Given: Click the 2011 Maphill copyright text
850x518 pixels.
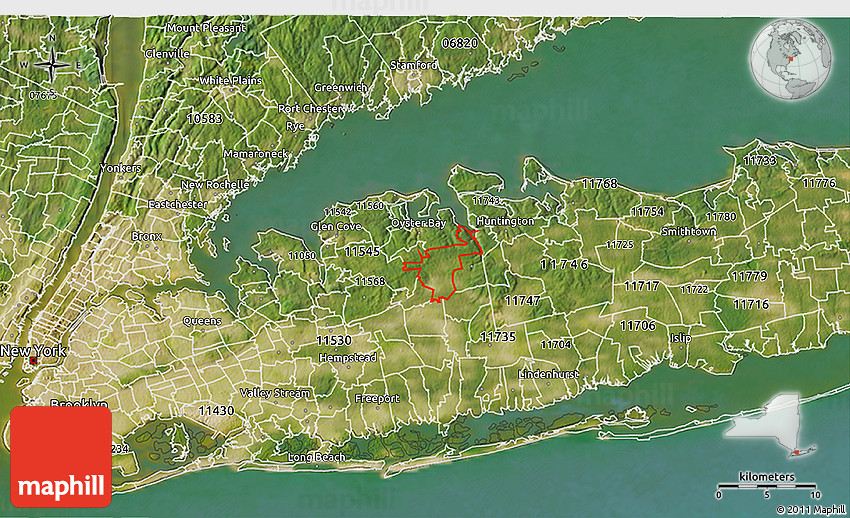Looking at the screenshot, I should point(808,509).
